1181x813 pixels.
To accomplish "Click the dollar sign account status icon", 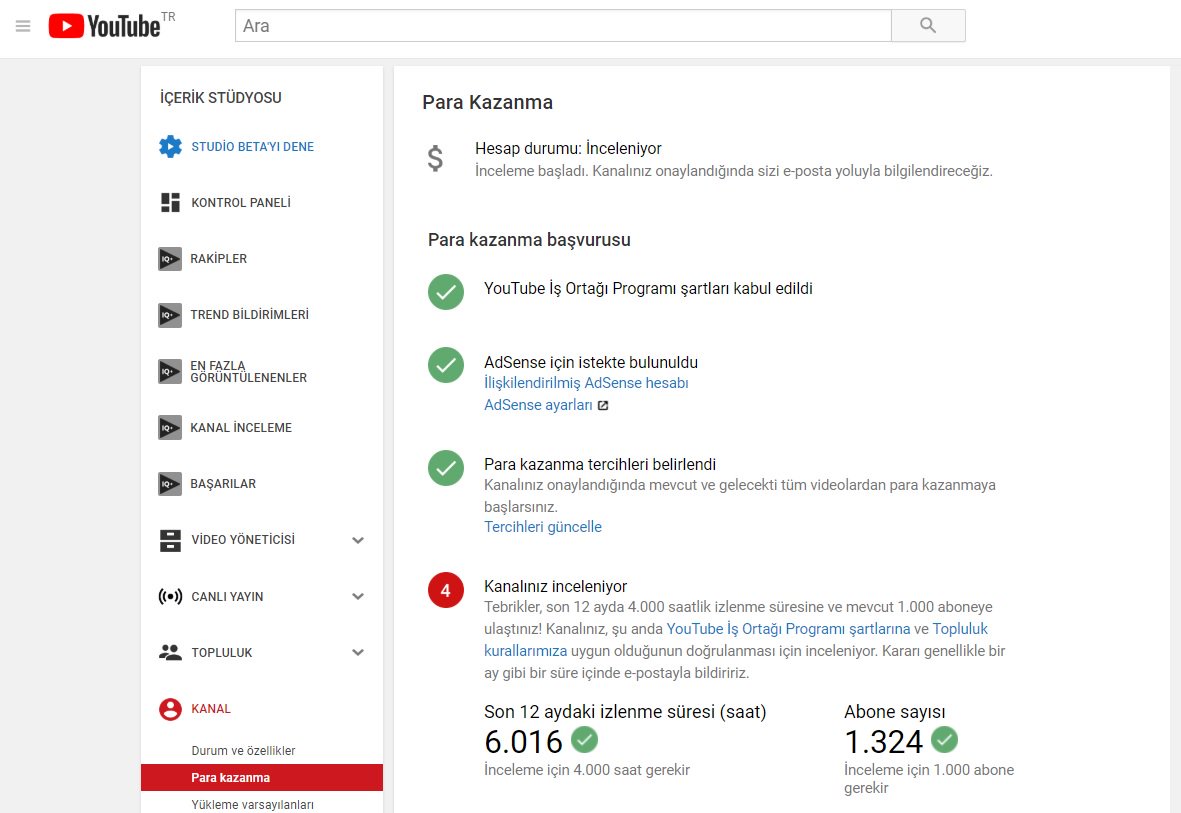I will pos(435,159).
